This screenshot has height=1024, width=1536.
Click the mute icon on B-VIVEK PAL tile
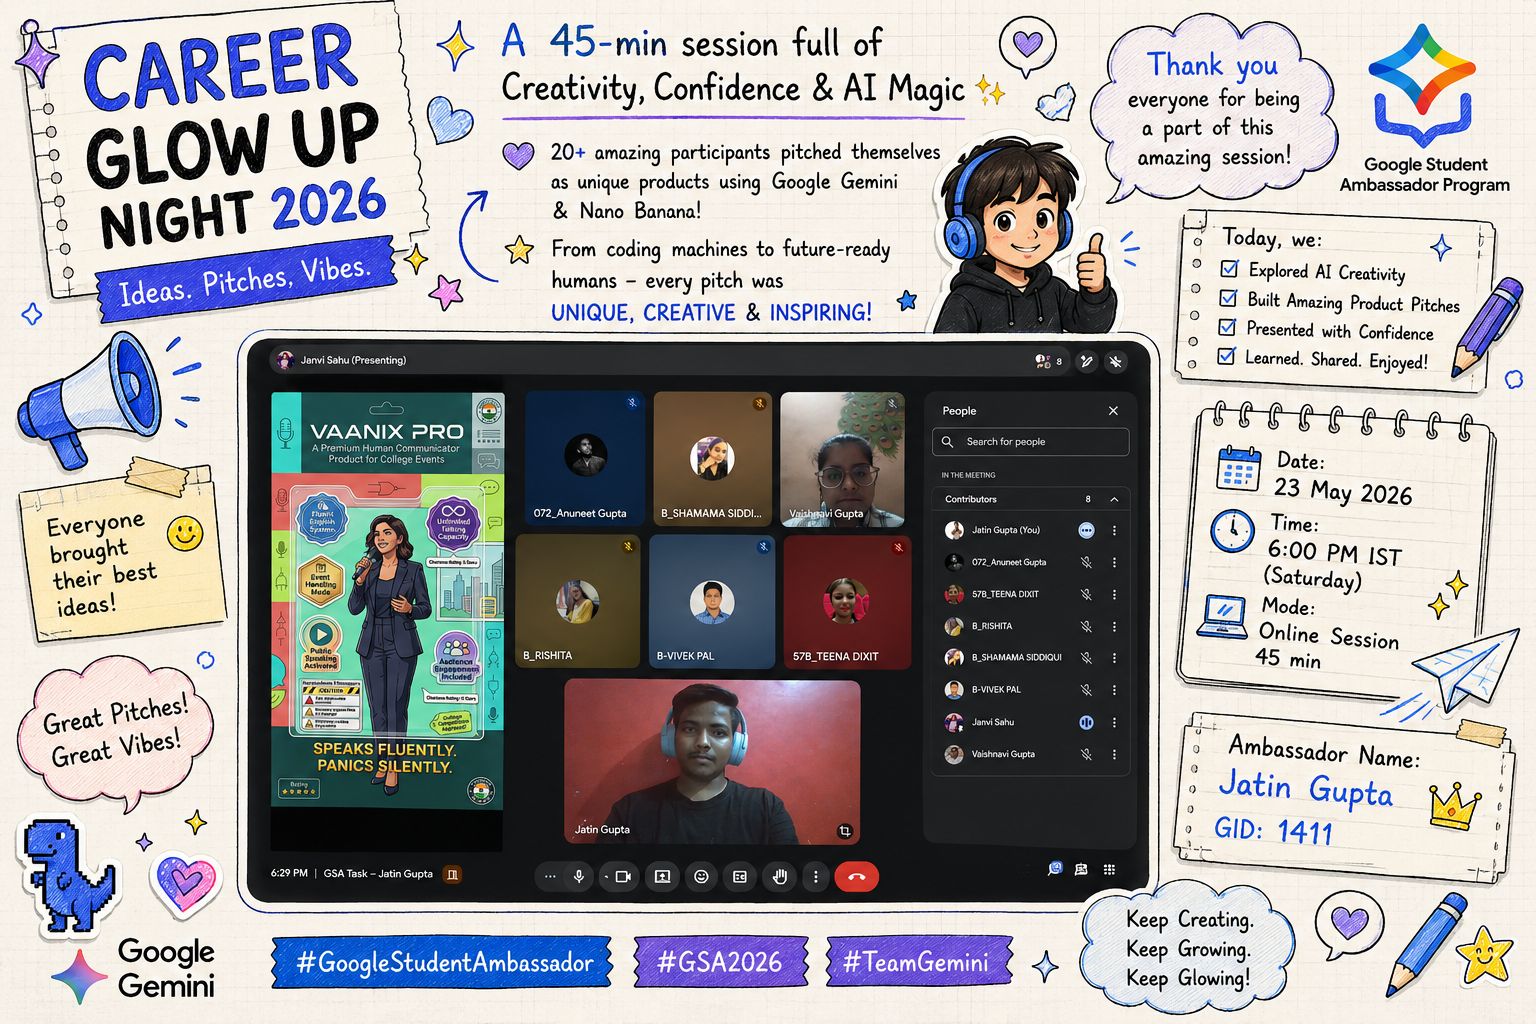pyautogui.click(x=763, y=546)
